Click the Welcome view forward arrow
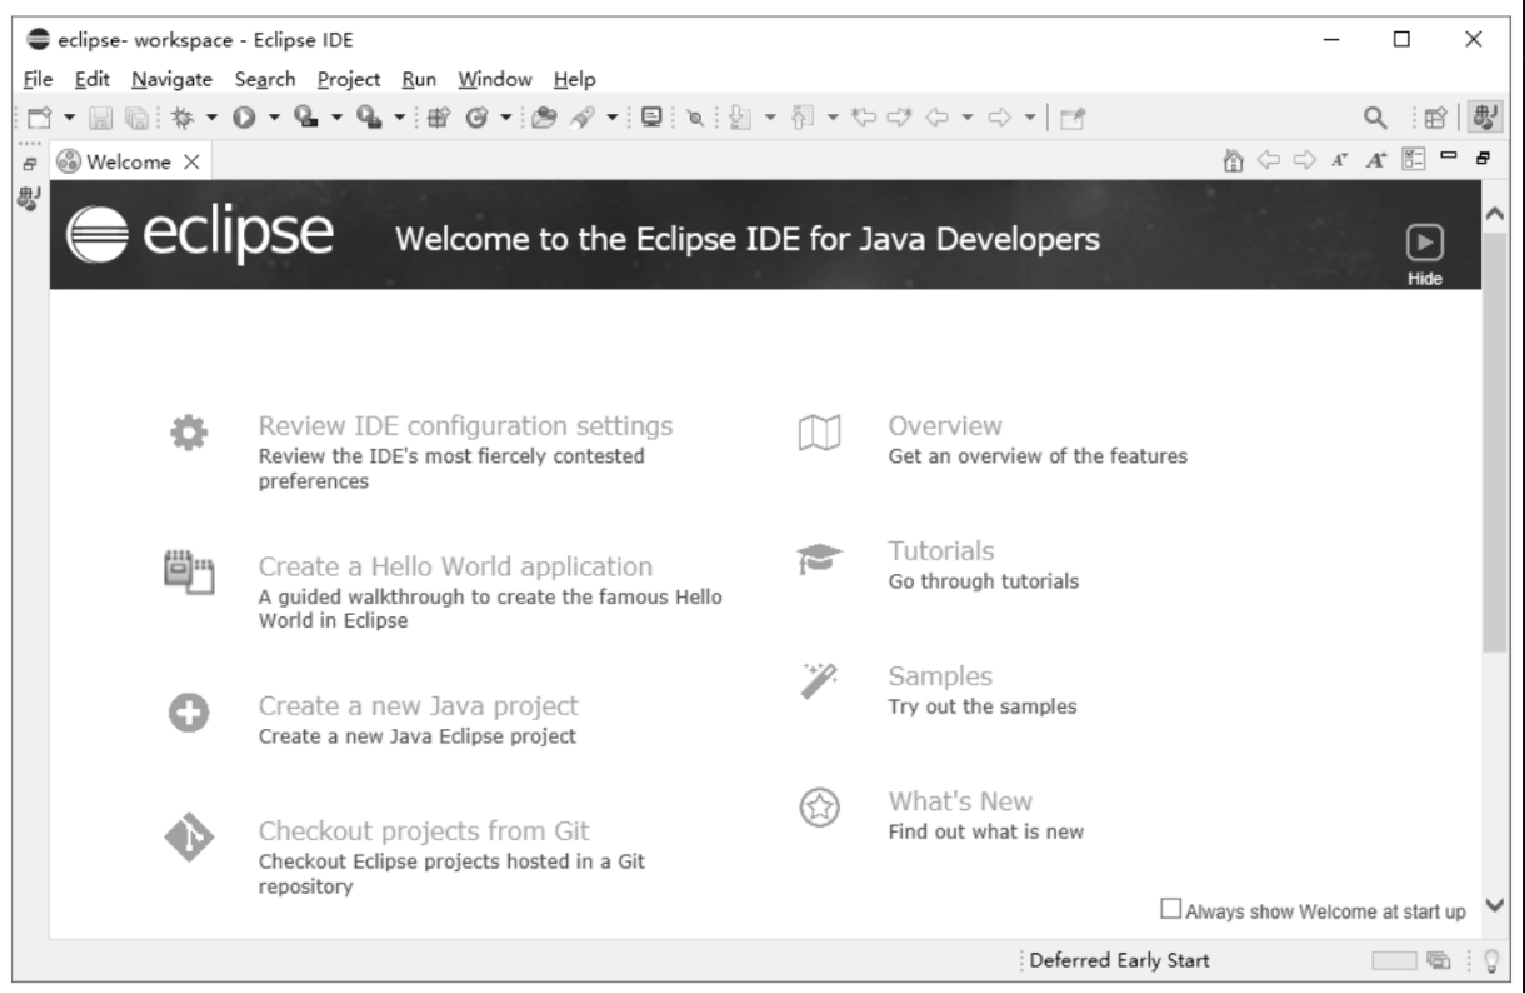The image size is (1525, 993). (1305, 160)
